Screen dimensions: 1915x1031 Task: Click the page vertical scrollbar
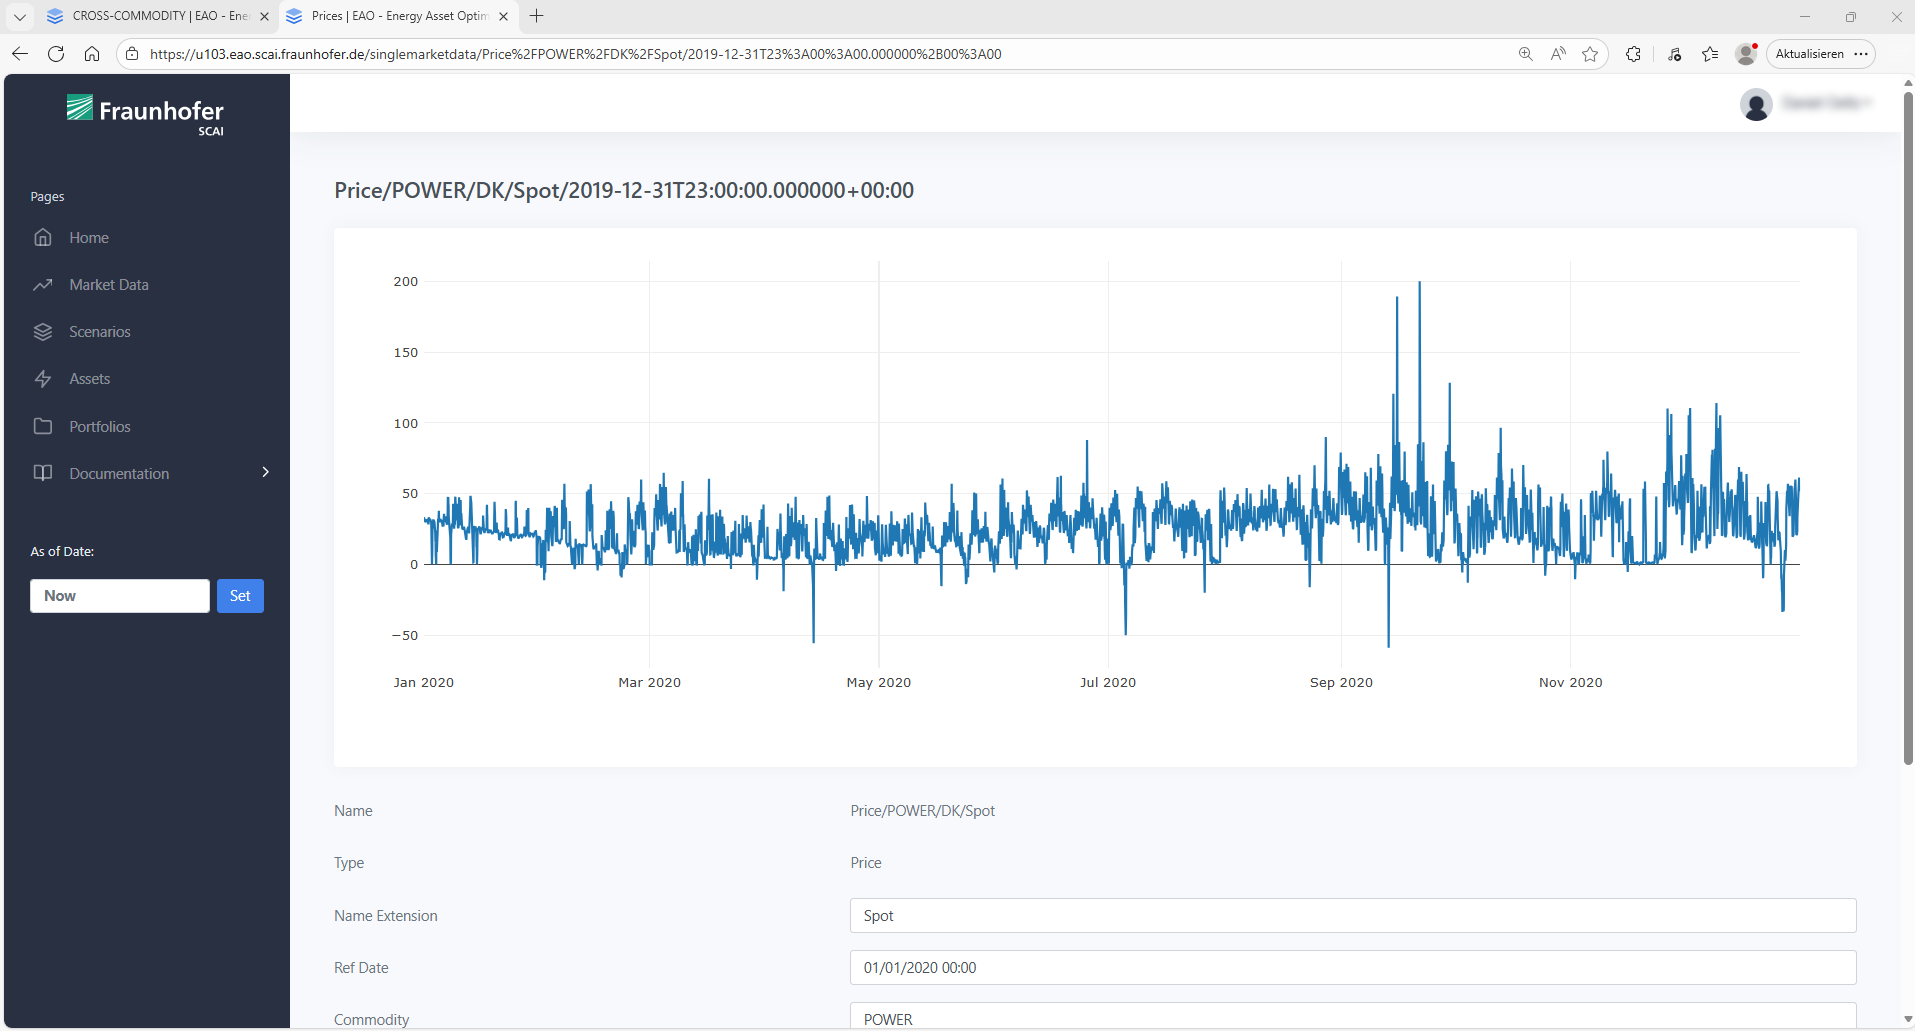tap(1907, 430)
